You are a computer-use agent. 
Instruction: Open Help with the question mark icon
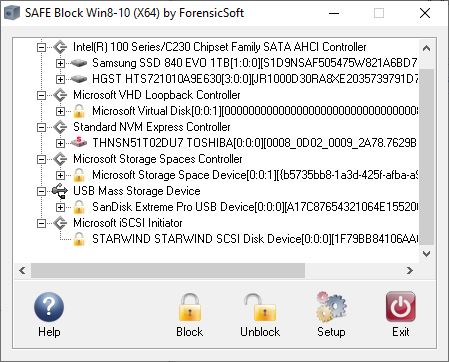49,307
